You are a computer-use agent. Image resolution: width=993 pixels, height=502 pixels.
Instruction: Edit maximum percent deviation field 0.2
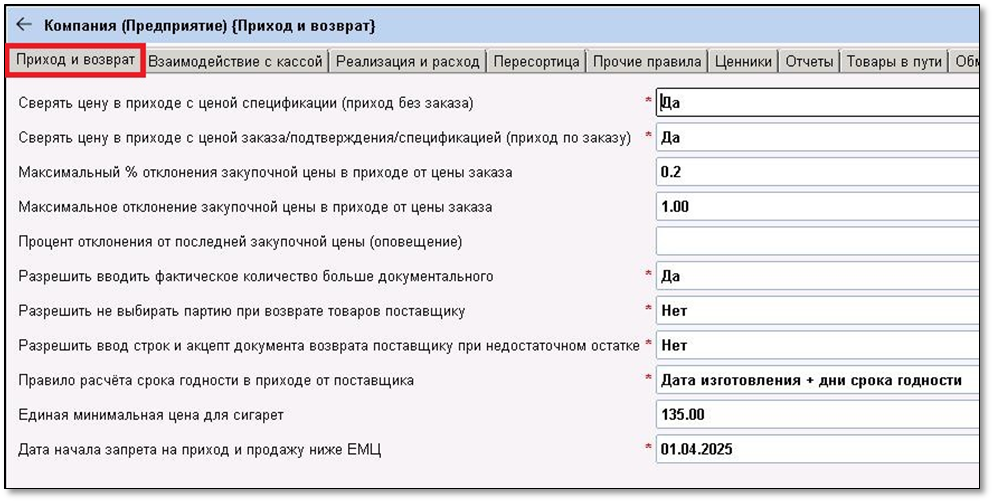pos(816,172)
